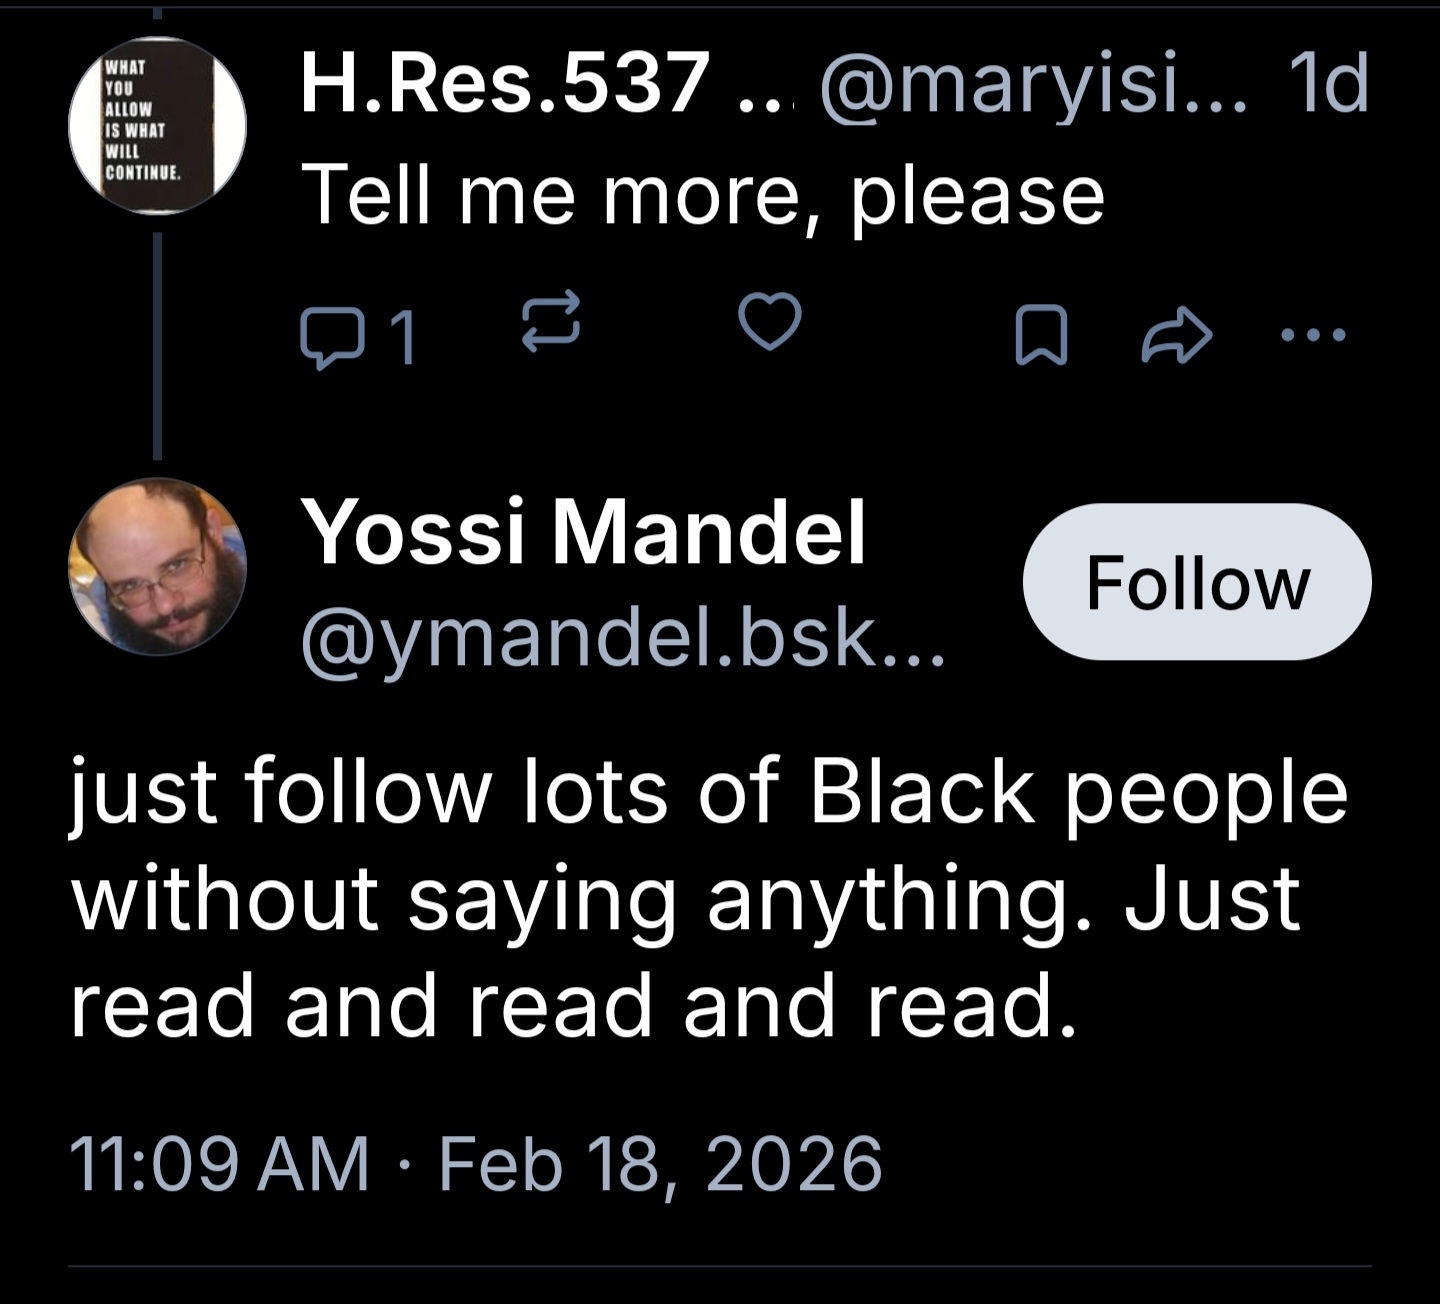Share the post using the arrow icon

[x=1177, y=335]
